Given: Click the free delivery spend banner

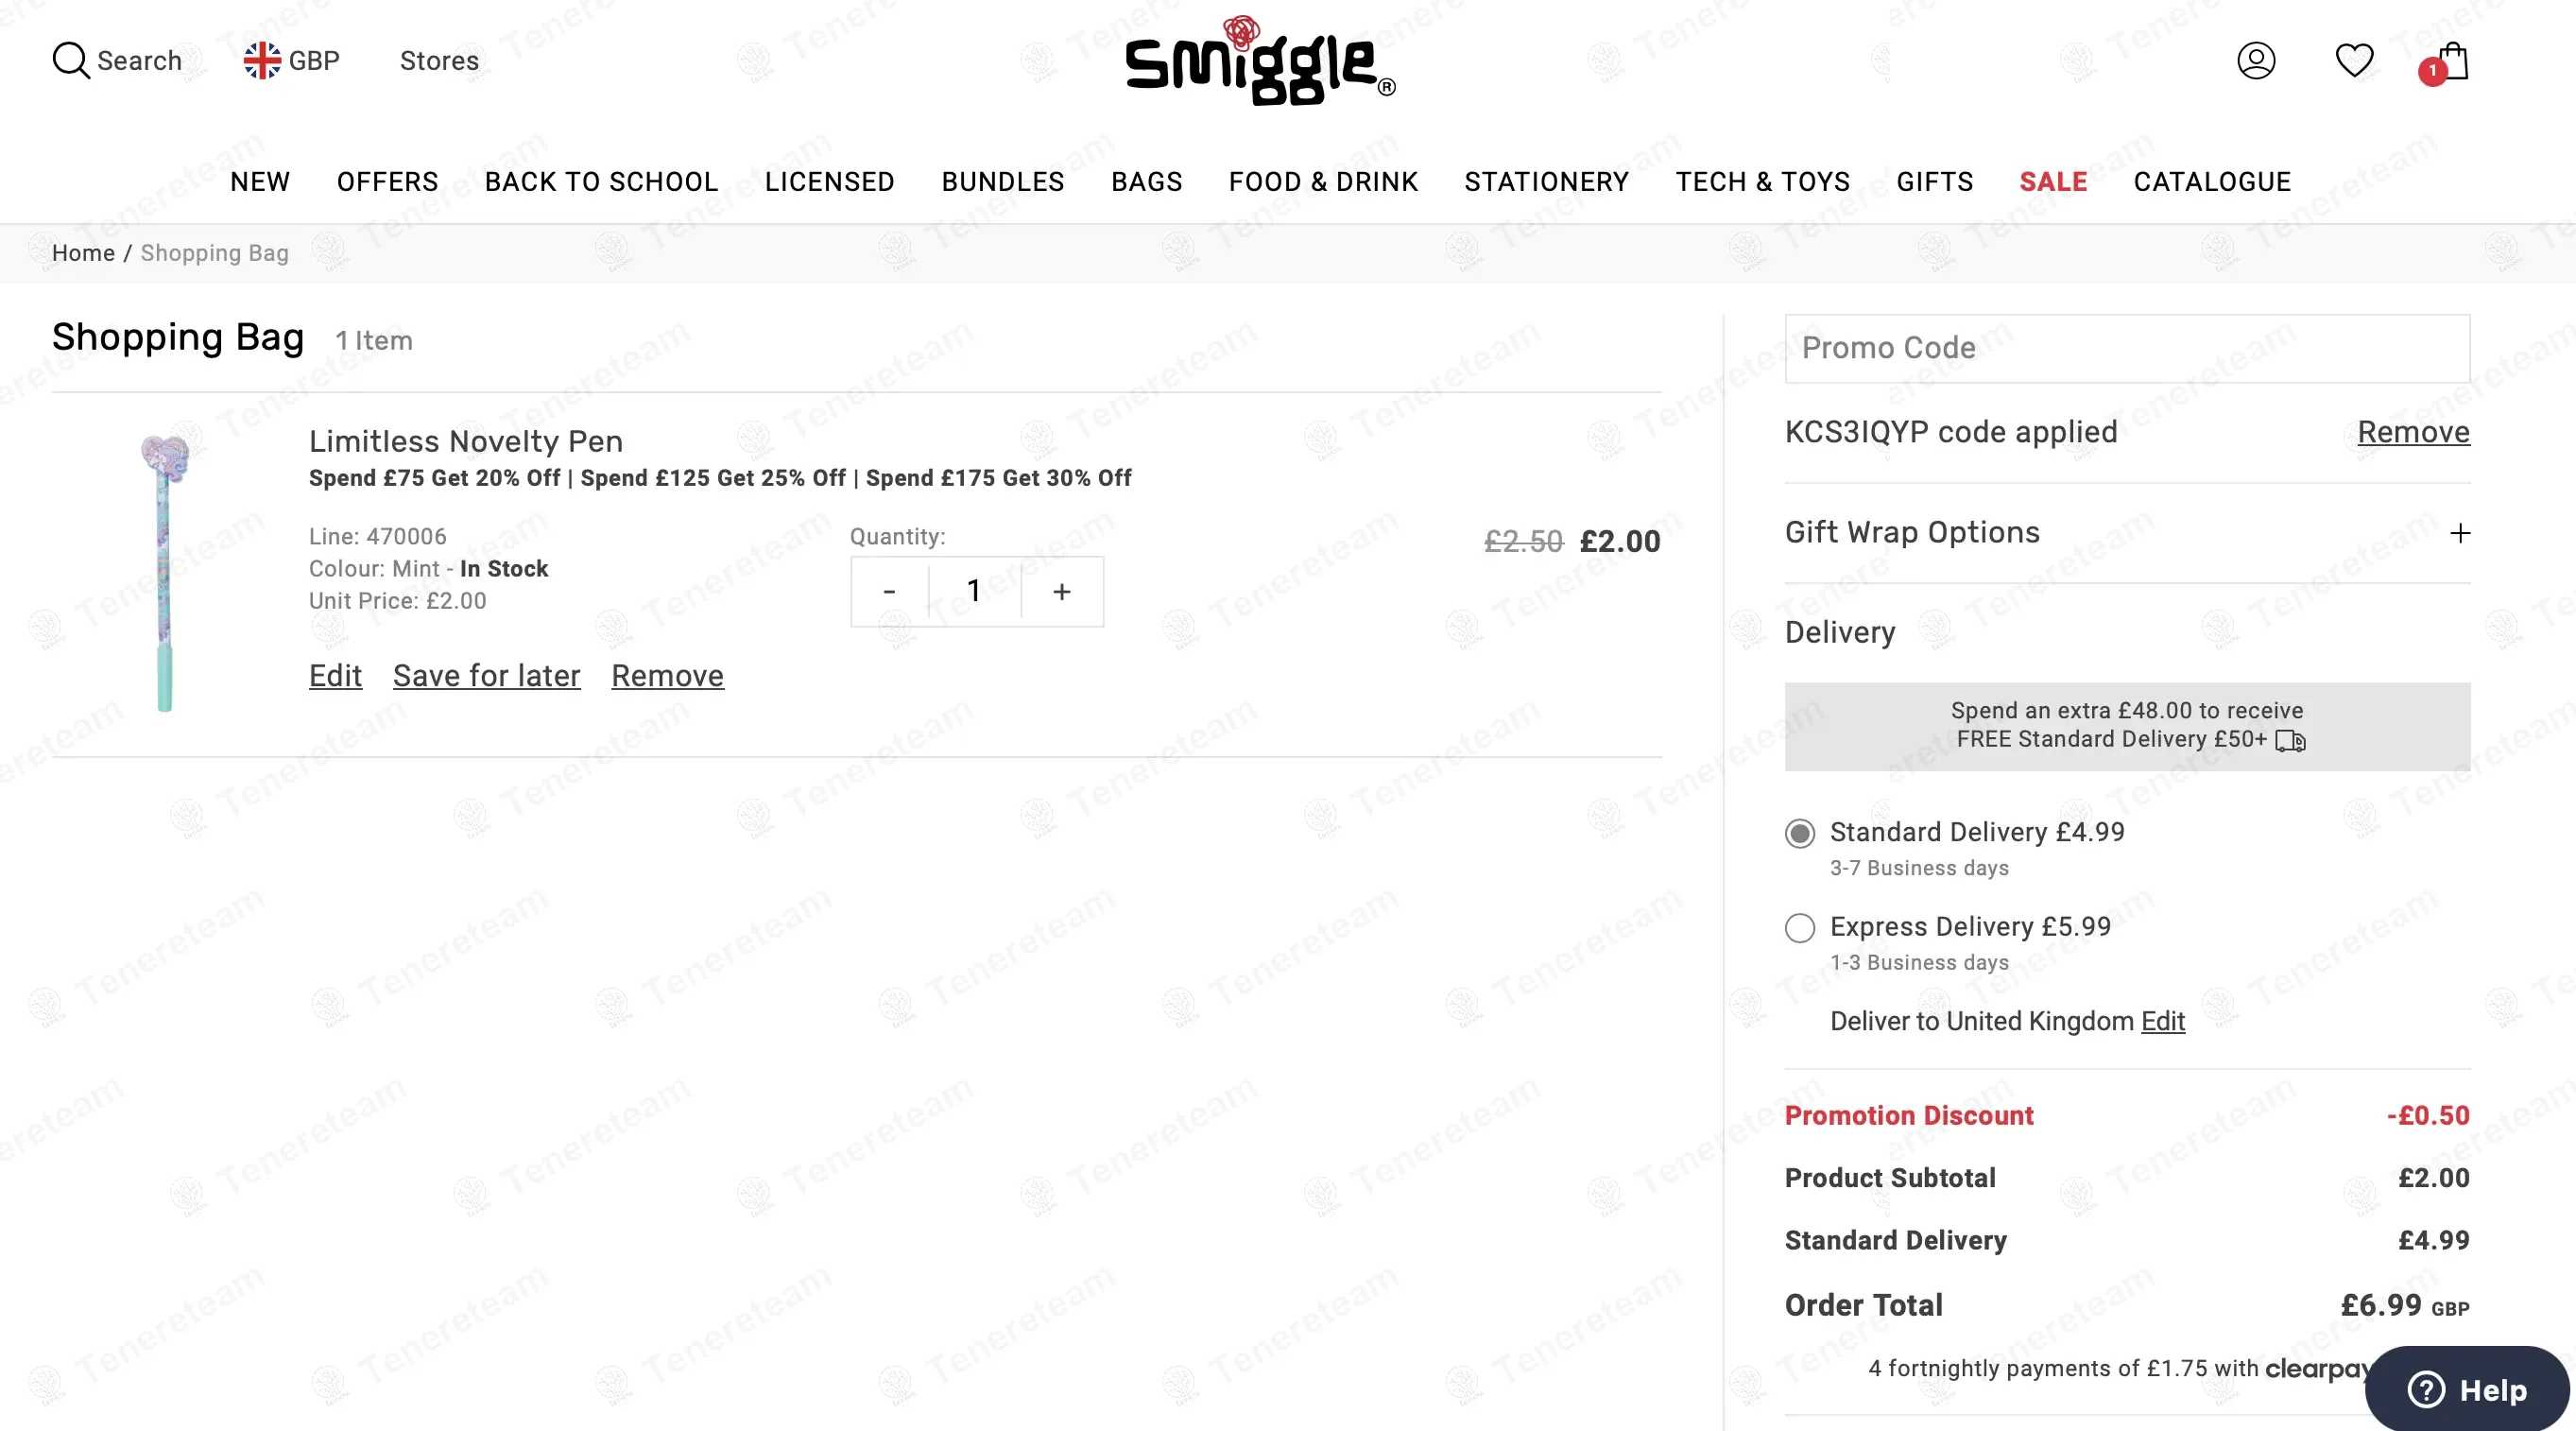Looking at the screenshot, I should [x=2127, y=726].
